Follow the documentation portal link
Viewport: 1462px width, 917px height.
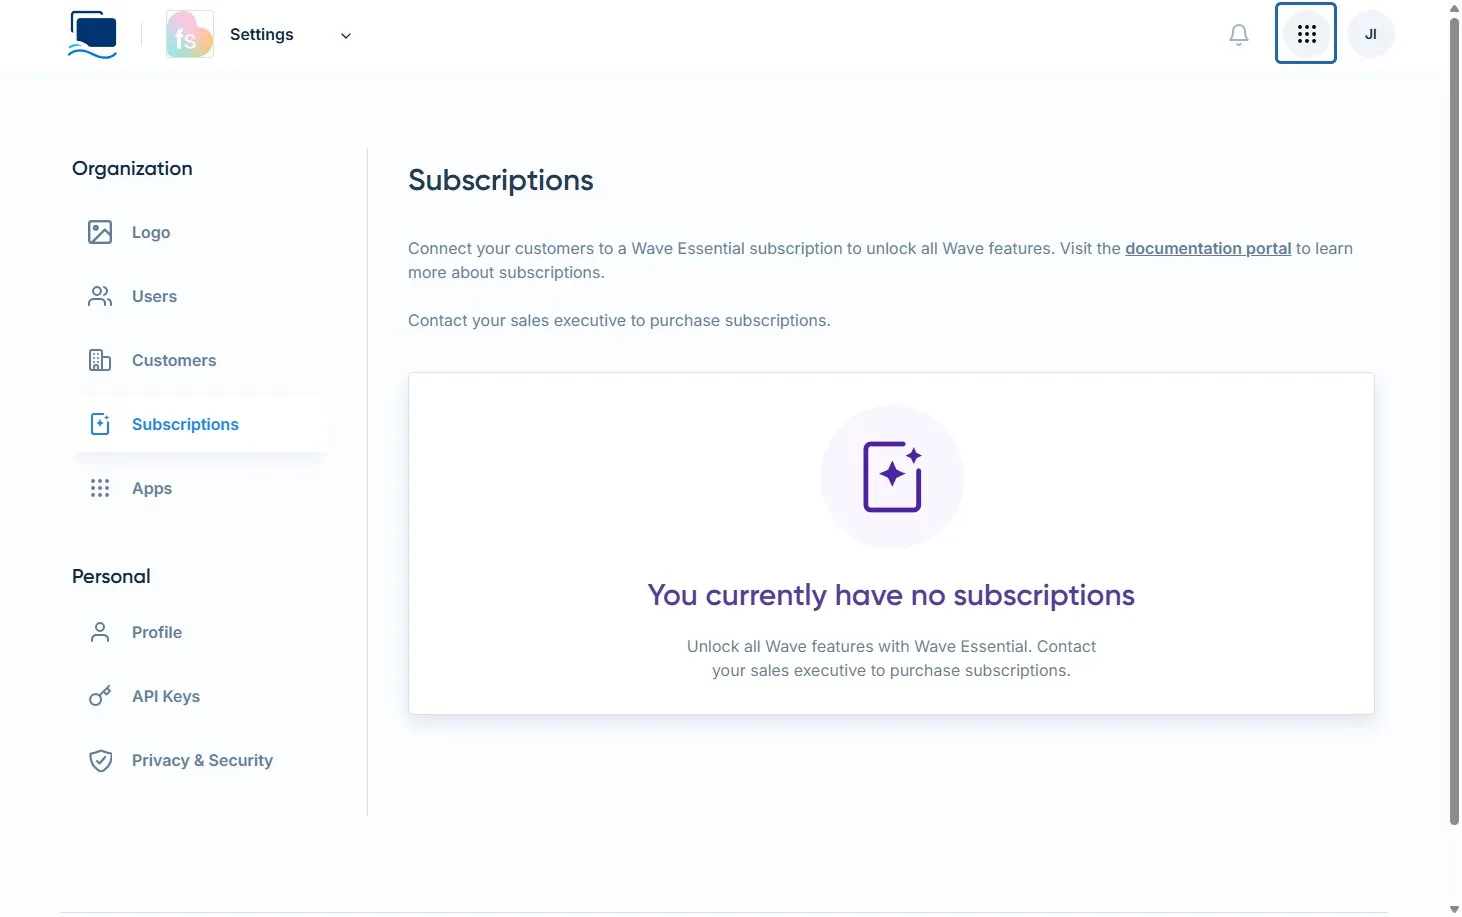tap(1208, 248)
